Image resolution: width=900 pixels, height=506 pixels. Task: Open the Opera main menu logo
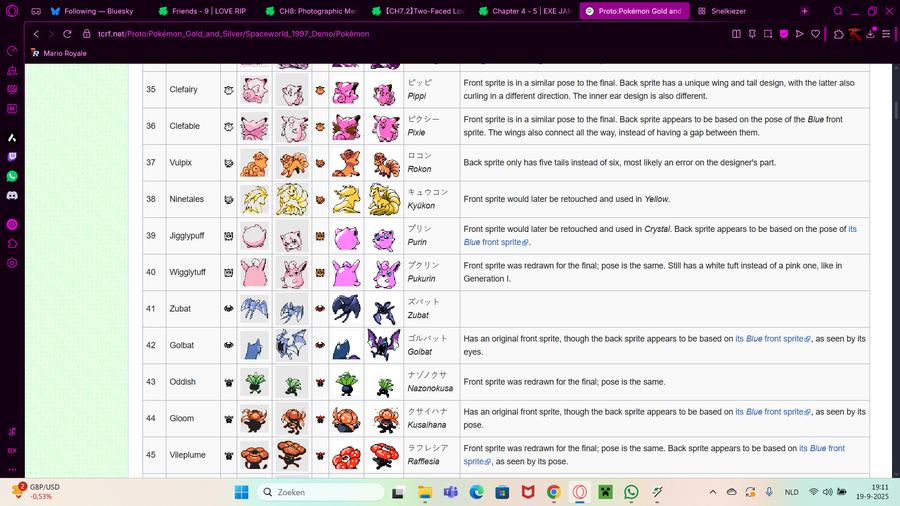point(12,11)
